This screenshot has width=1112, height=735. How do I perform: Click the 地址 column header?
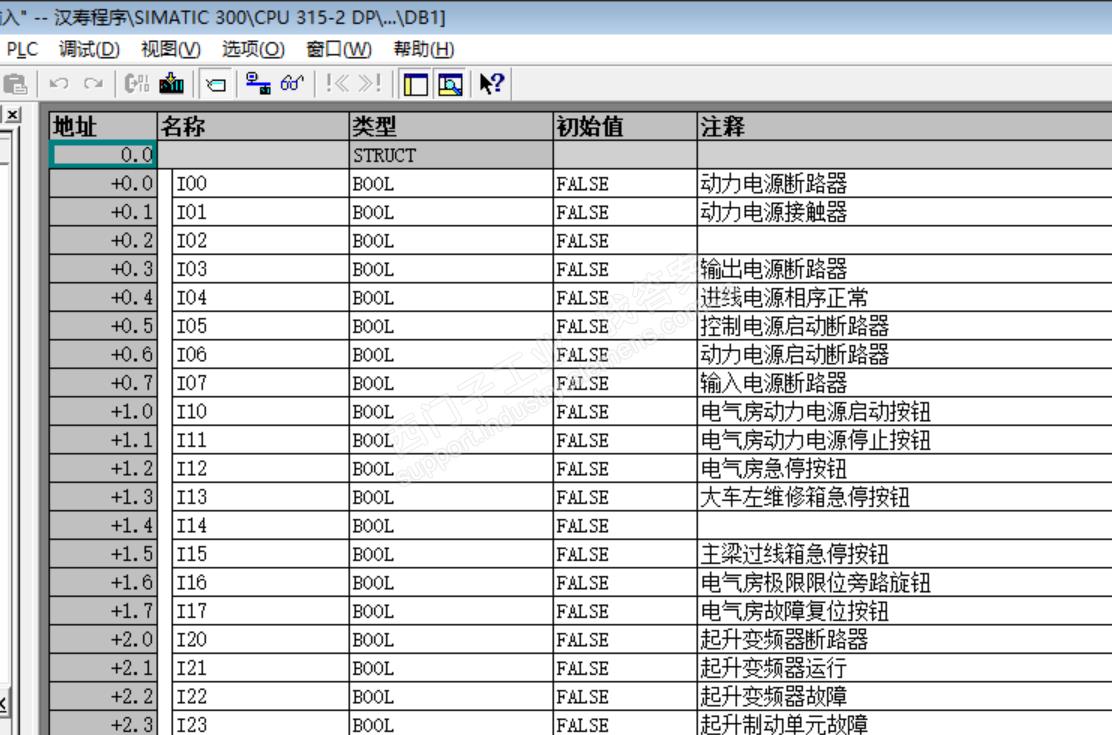coord(104,126)
